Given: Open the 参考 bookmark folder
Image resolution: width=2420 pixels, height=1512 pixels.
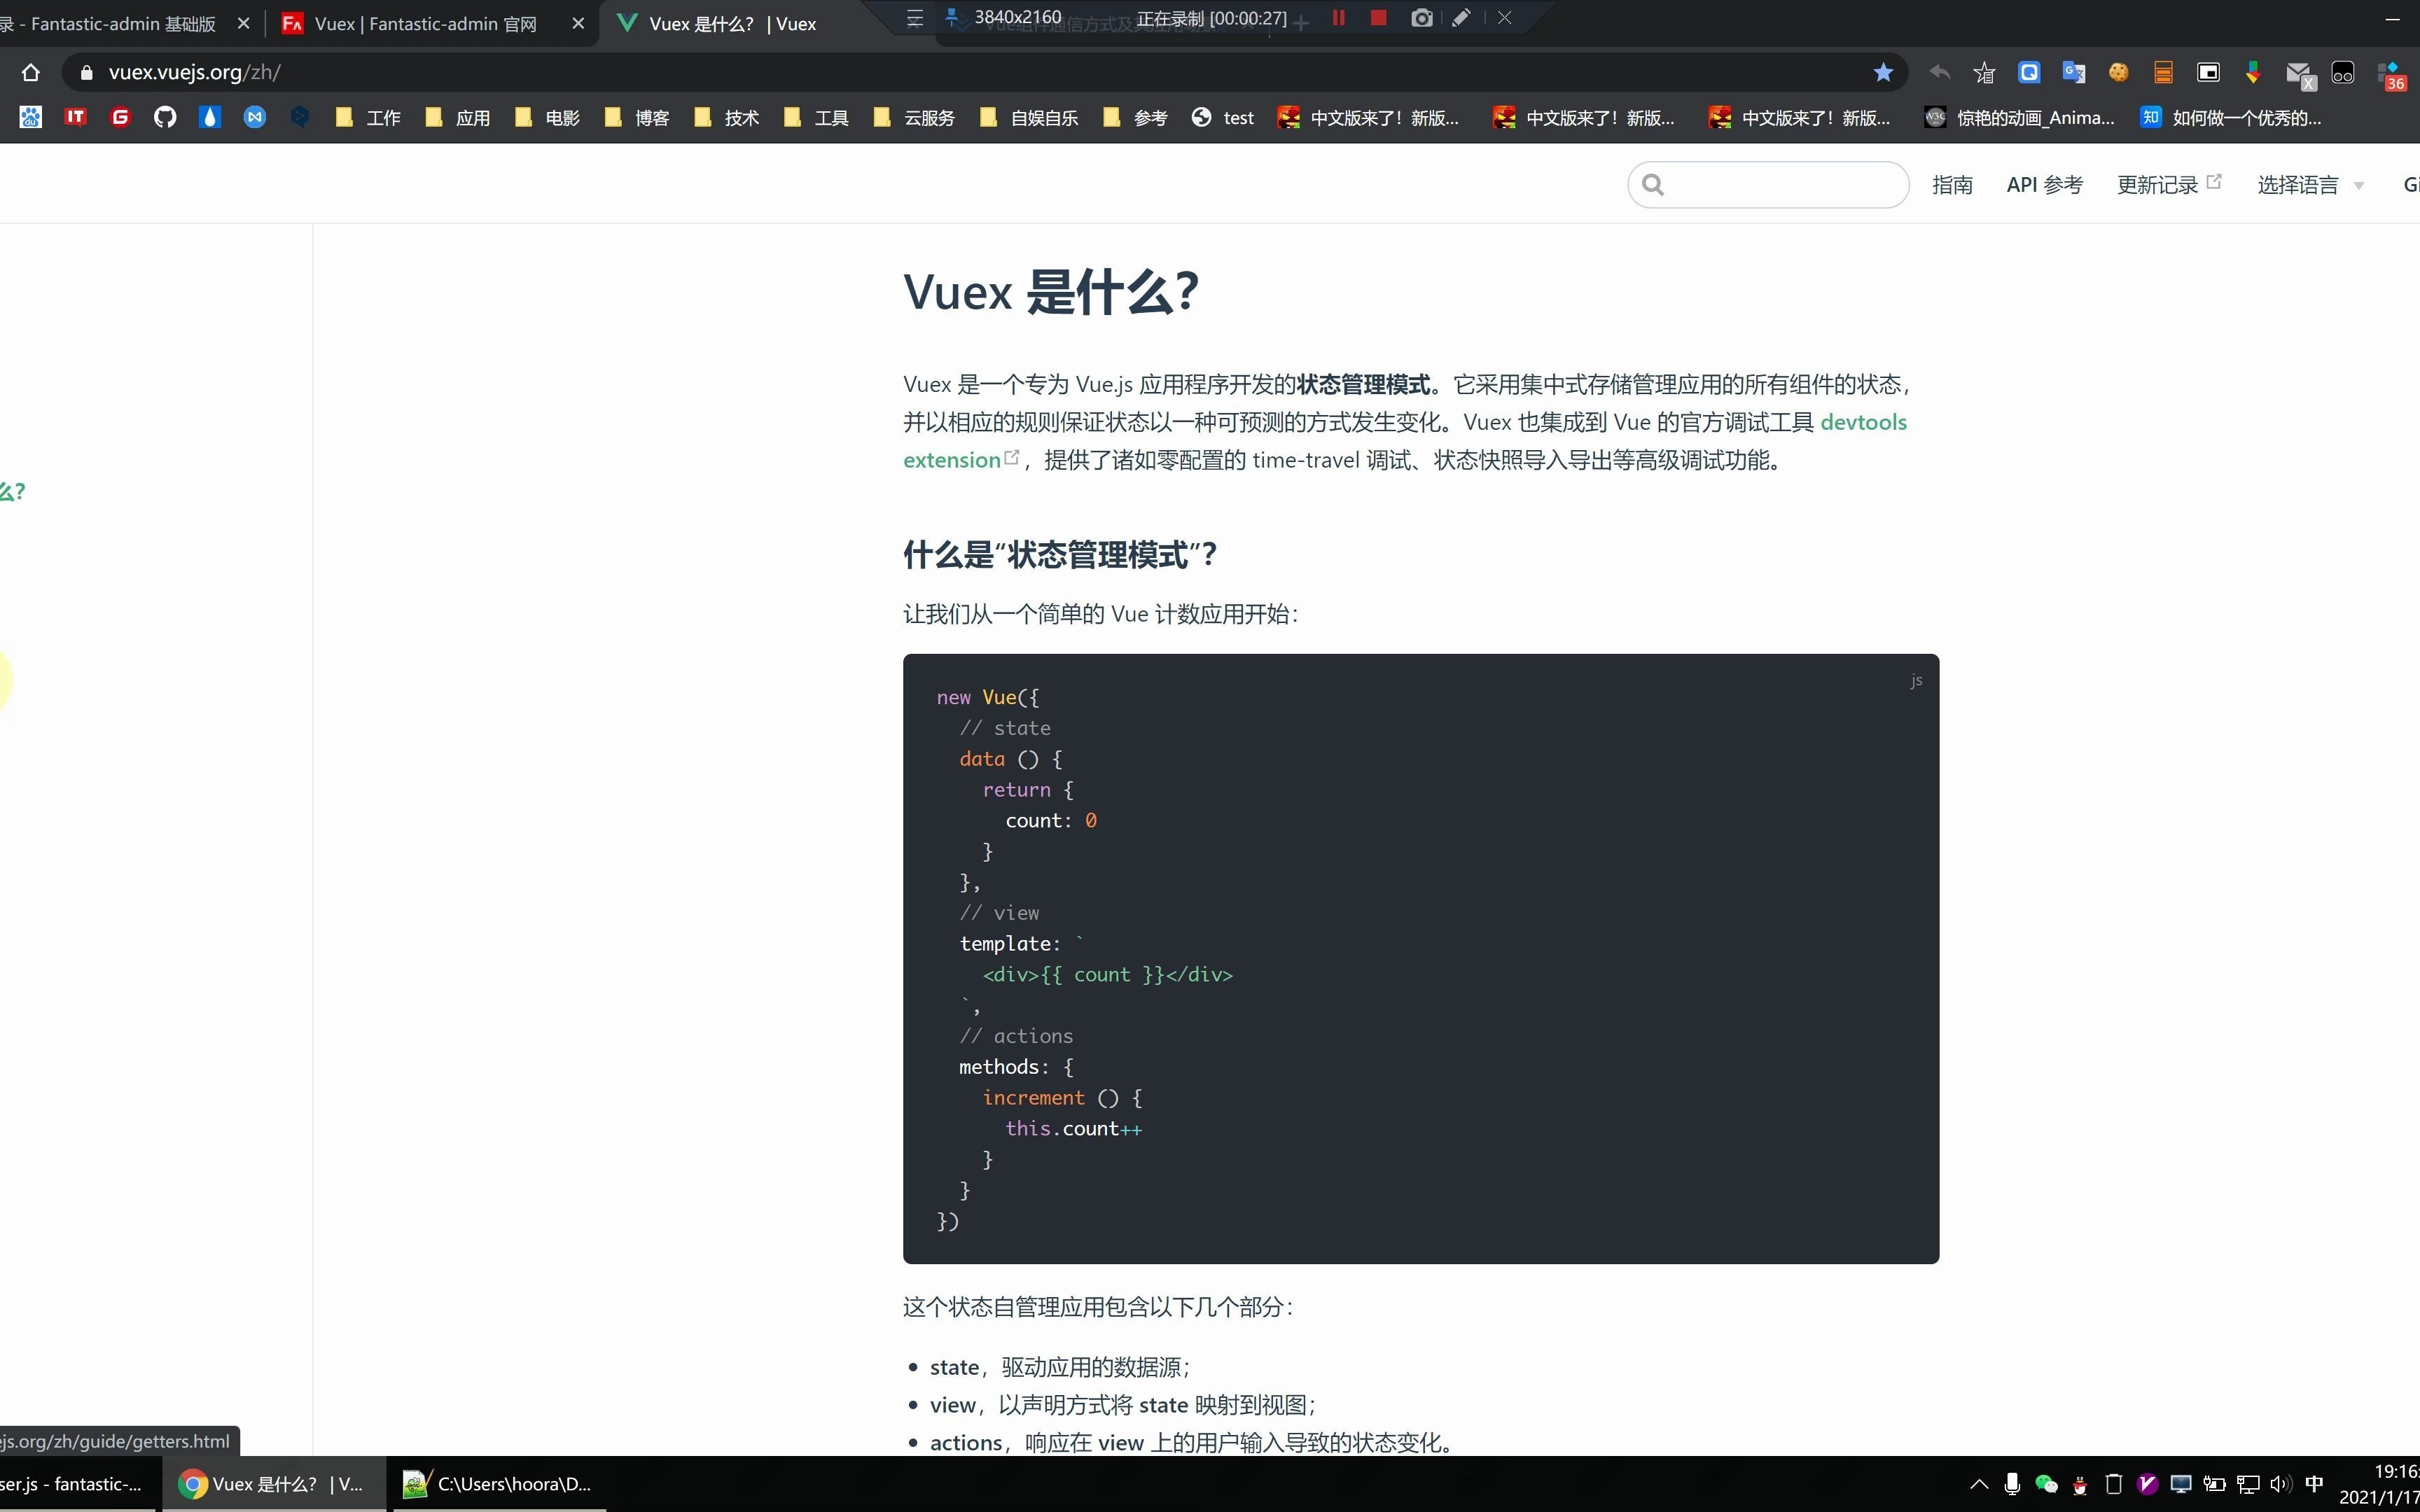Looking at the screenshot, I should [1135, 117].
